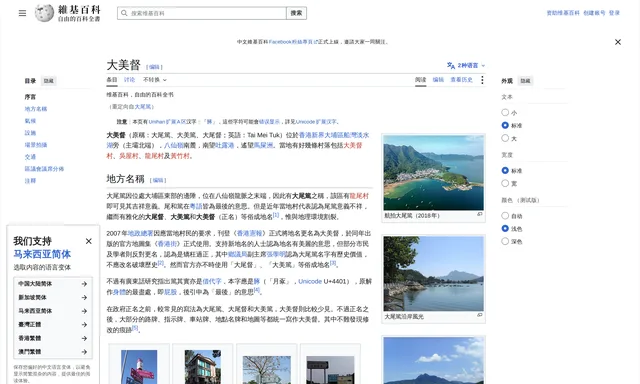Screen dimensions: 640x384
Task: Open footnote reference [1]
Action: (276, 215)
